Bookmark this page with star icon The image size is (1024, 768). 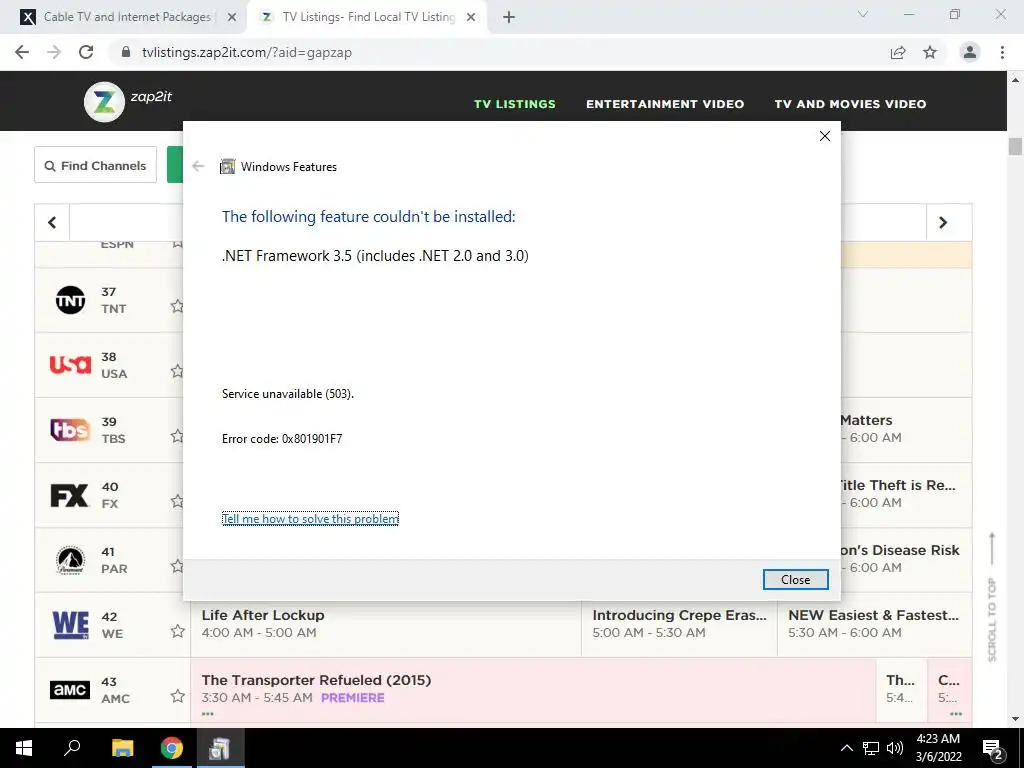point(930,52)
